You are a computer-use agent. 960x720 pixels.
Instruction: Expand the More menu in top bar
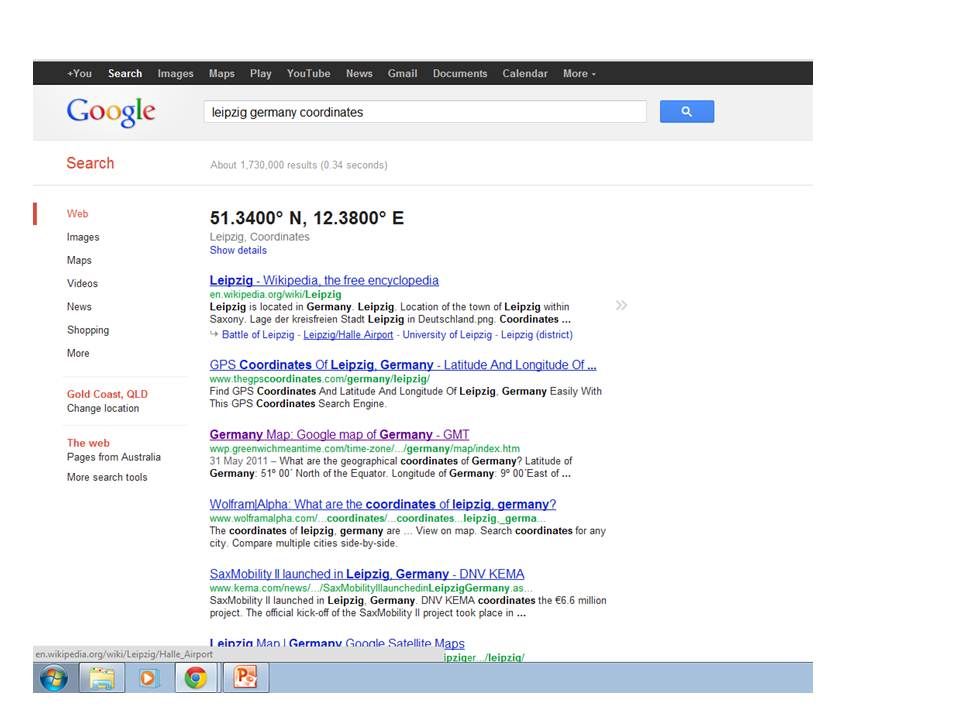pyautogui.click(x=579, y=73)
